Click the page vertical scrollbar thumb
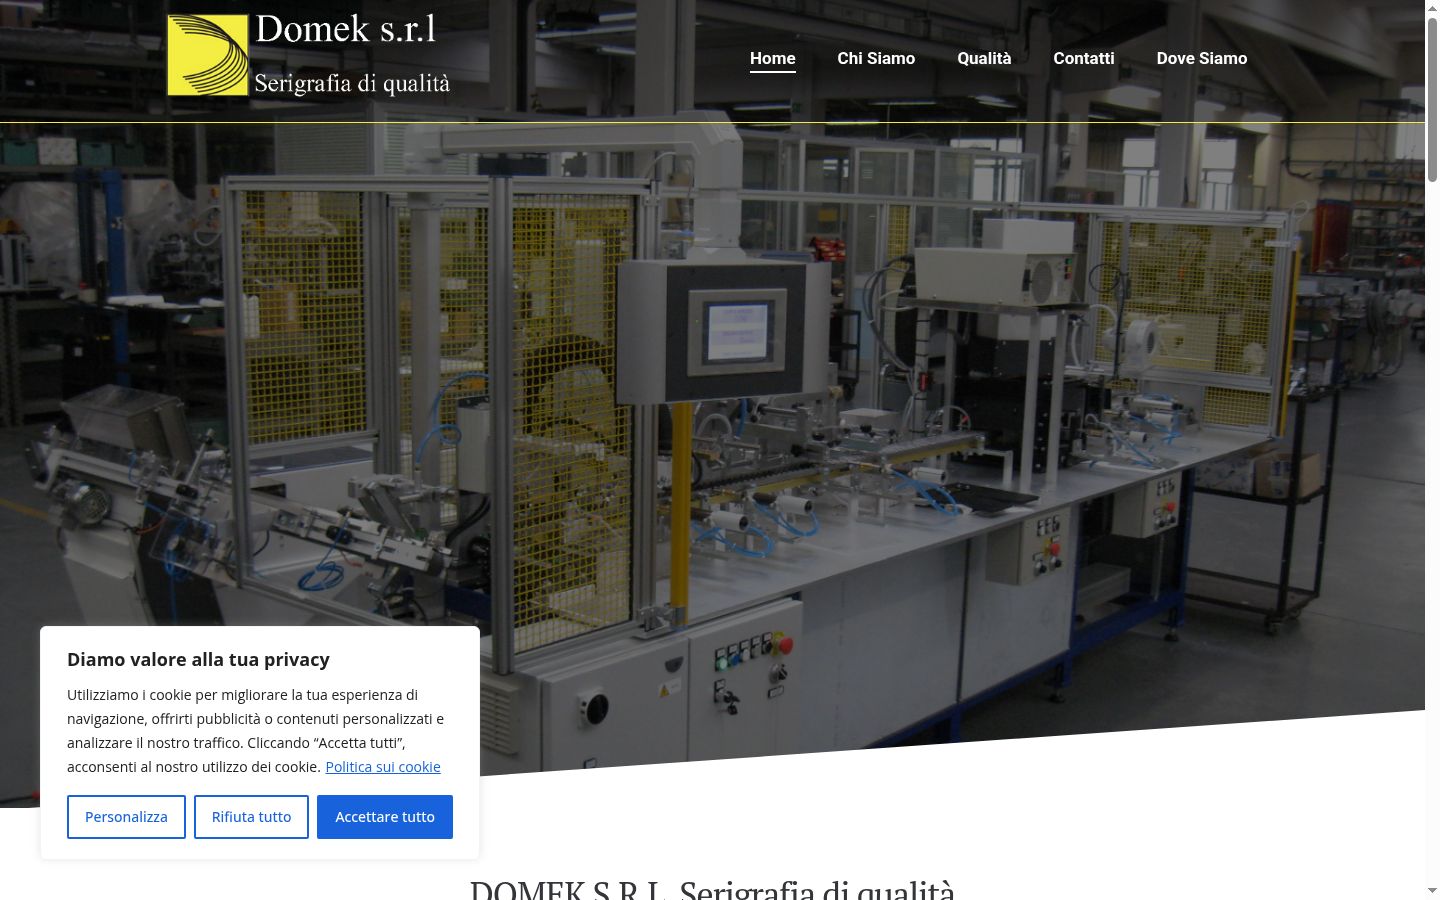The image size is (1440, 900). coord(1432,100)
